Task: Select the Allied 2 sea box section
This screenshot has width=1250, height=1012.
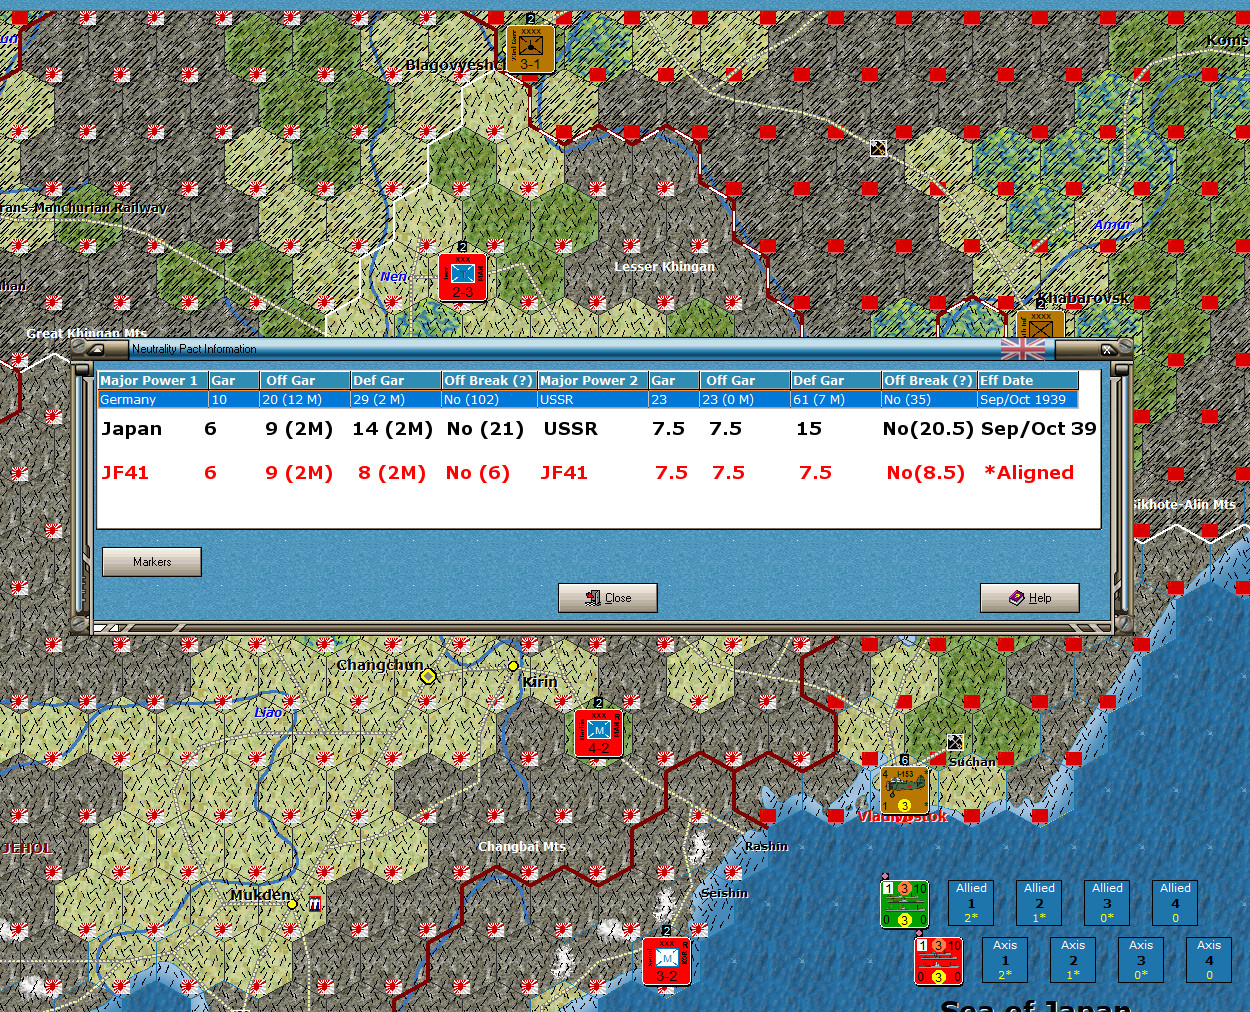Action: [1039, 902]
